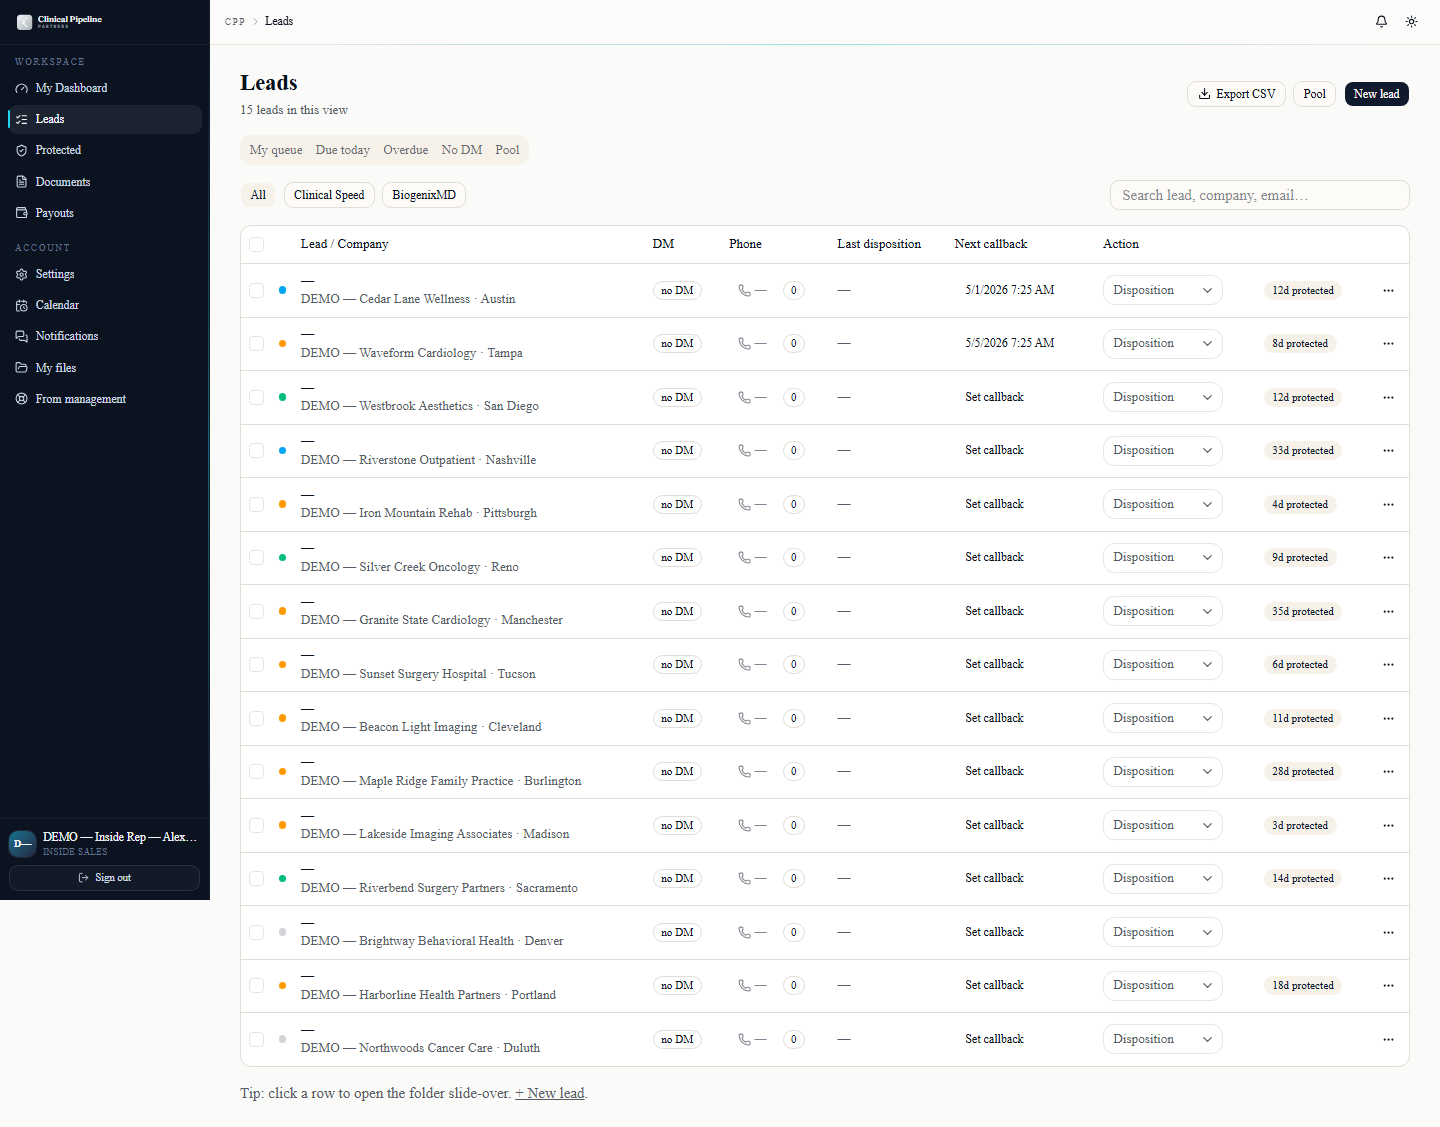Open more options for Granite State Cardiology
The height and width of the screenshot is (1127, 1440).
pyautogui.click(x=1388, y=611)
